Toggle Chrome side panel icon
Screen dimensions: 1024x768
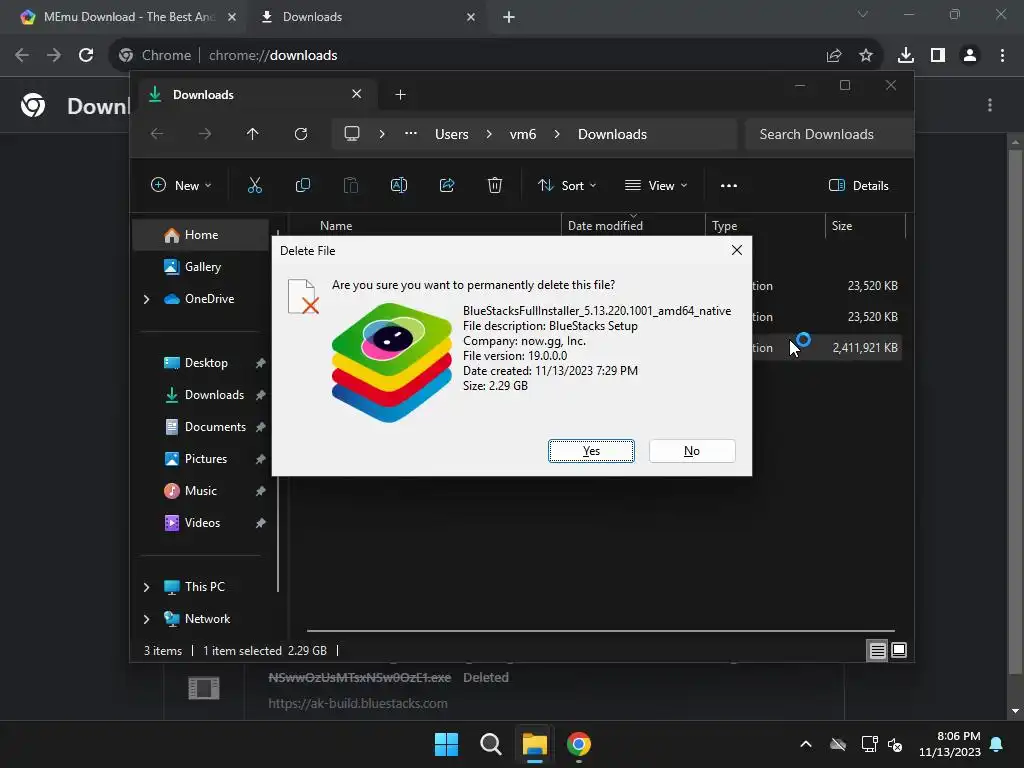(x=938, y=56)
